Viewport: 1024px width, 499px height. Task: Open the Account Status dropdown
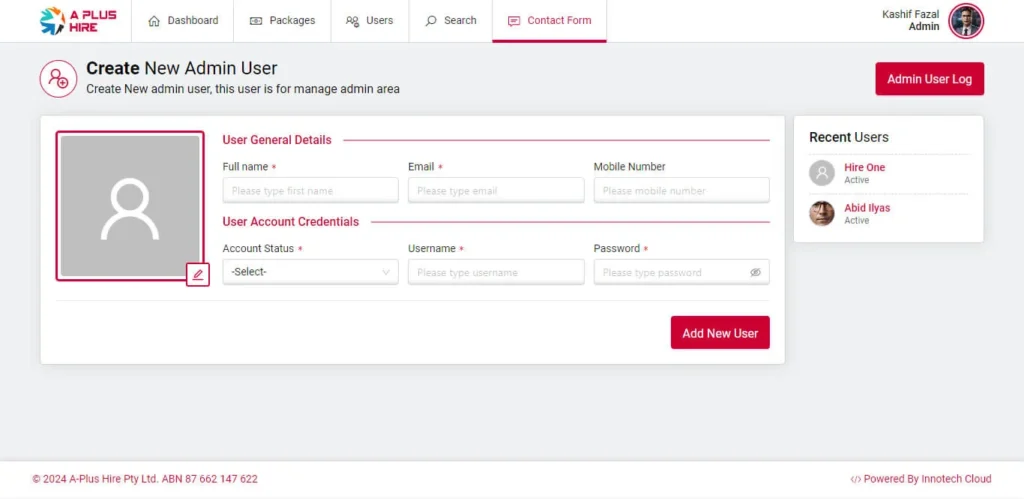click(310, 272)
